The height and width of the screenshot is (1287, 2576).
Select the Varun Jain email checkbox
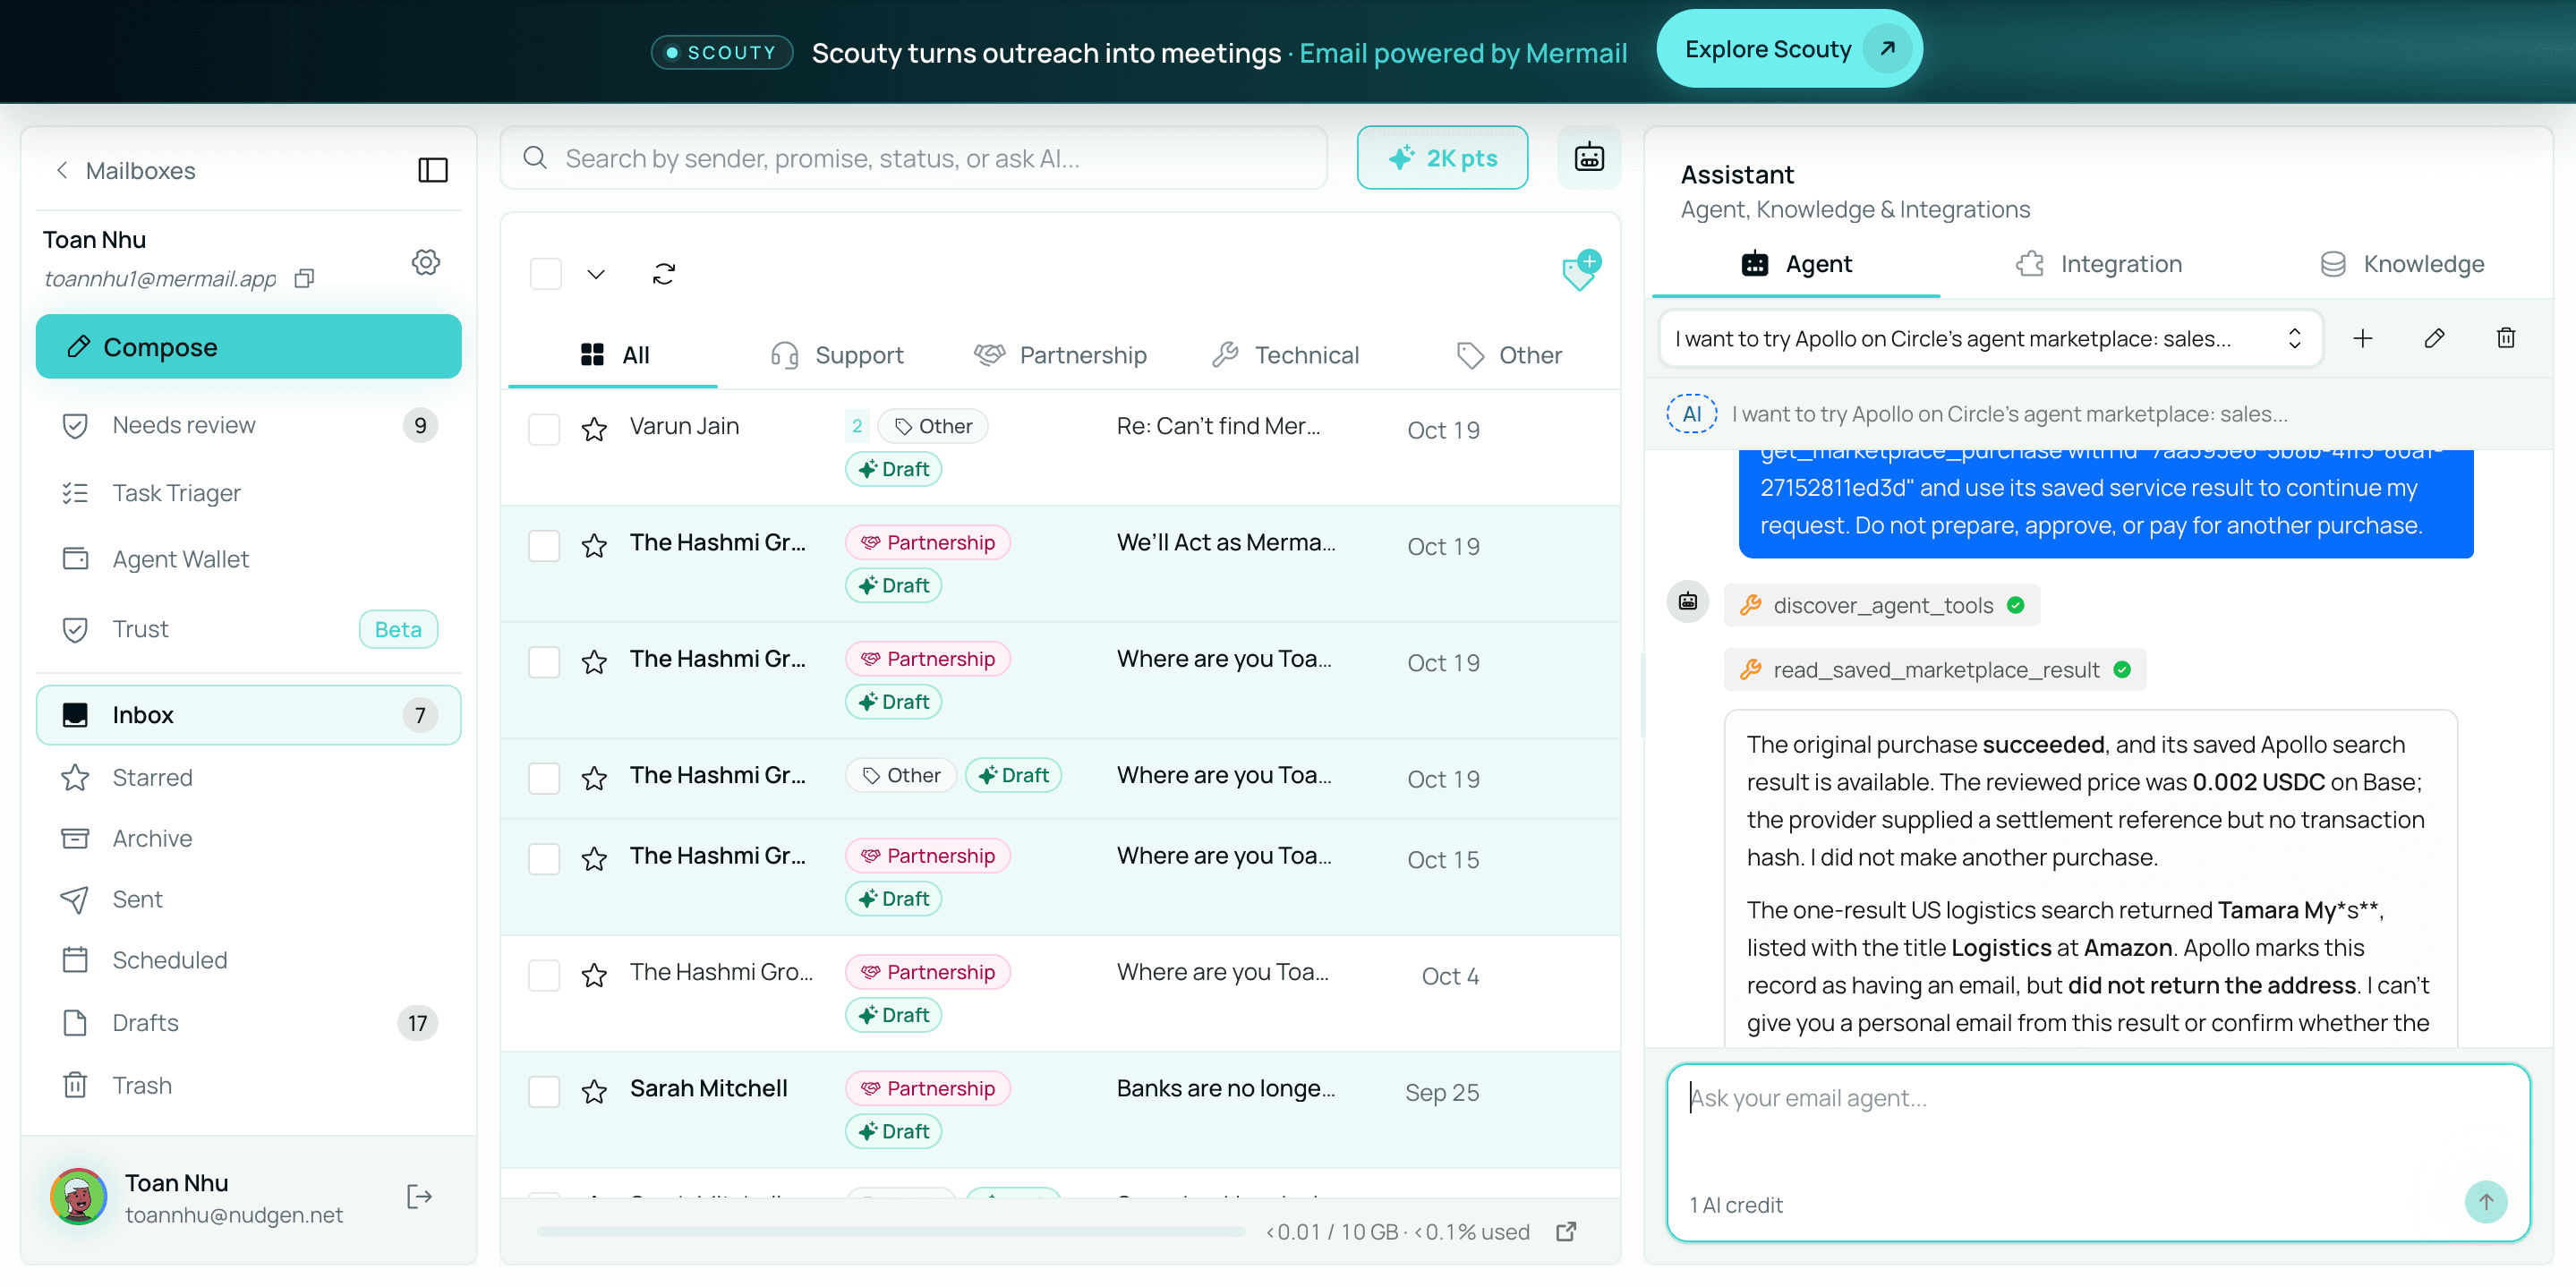click(544, 430)
